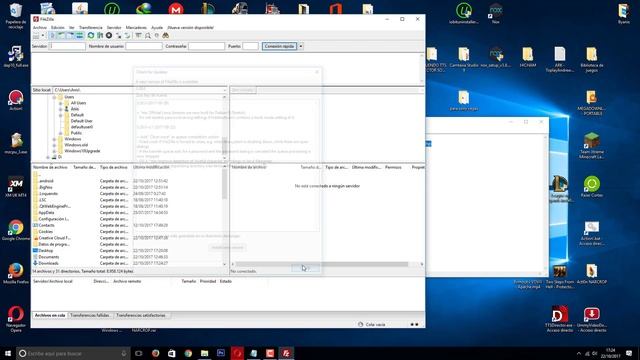The width and height of the screenshot is (640, 360).
Task: Open the Marcadores menu
Action: point(136,27)
